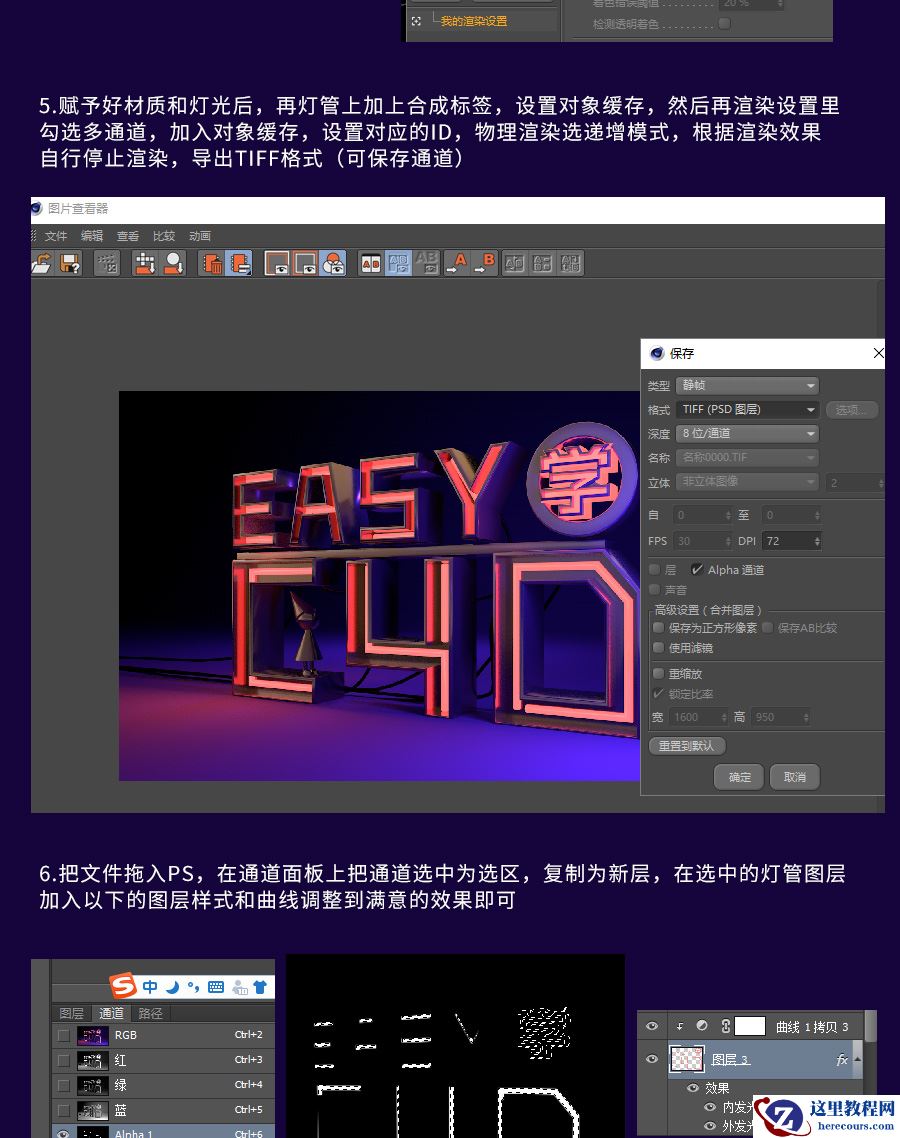Uncheck the Alpha 通道 checkbox
Viewport: 900px width, 1138px height.
pos(695,570)
